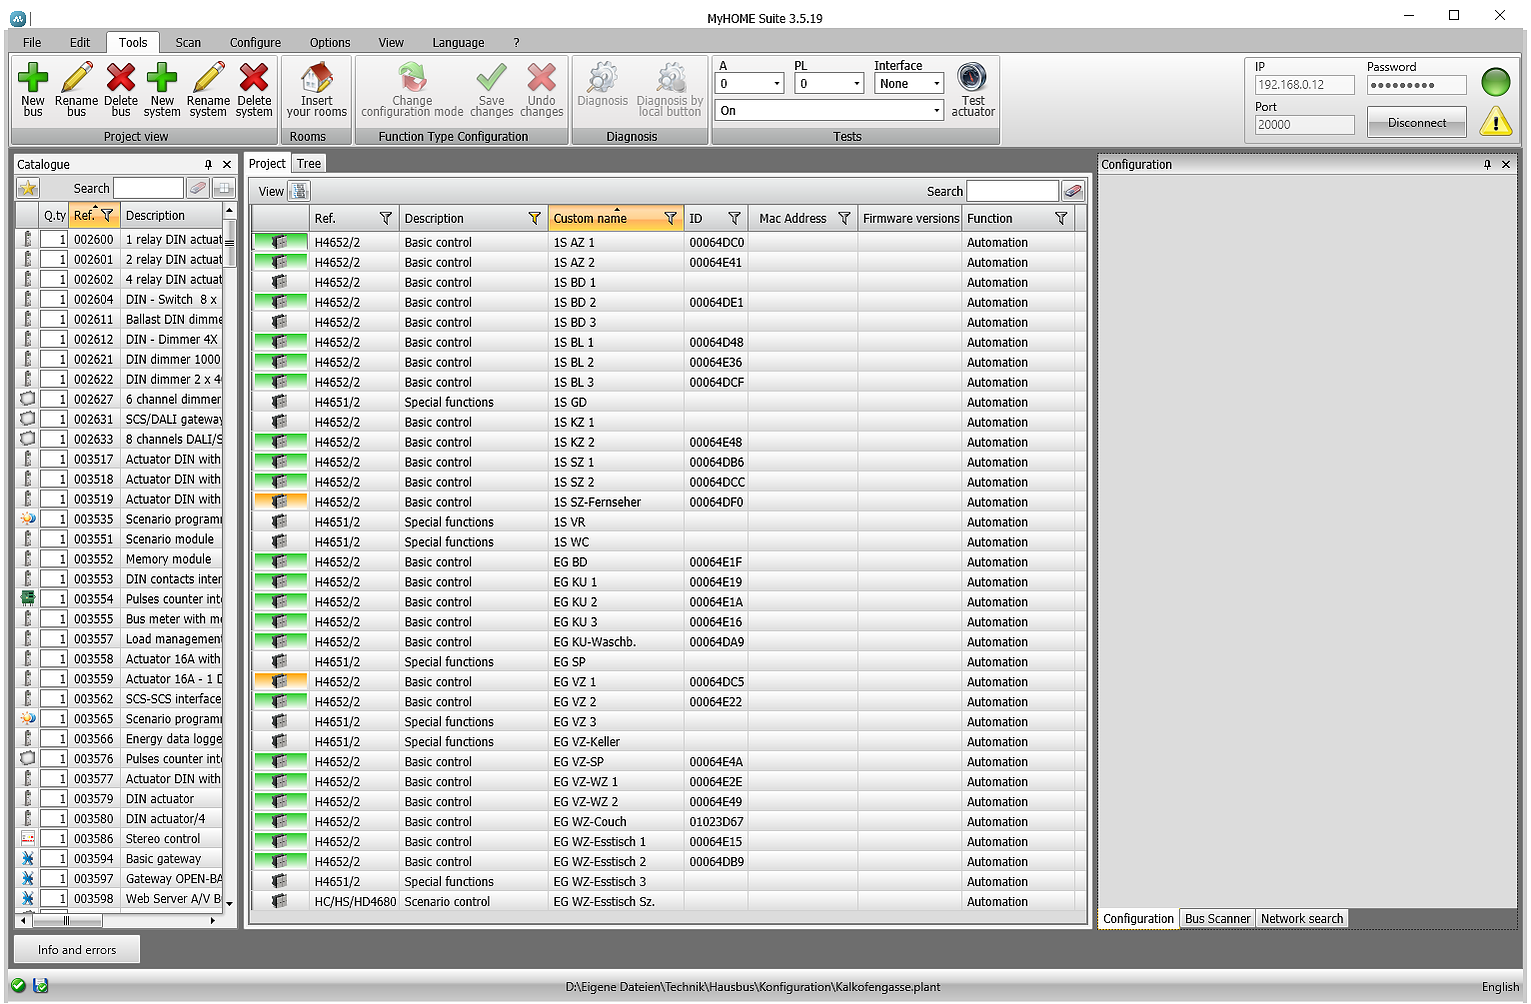Screen dimensions: 1531x1004
Task: Open the Catalogue Ref. column filter
Action: 107,215
